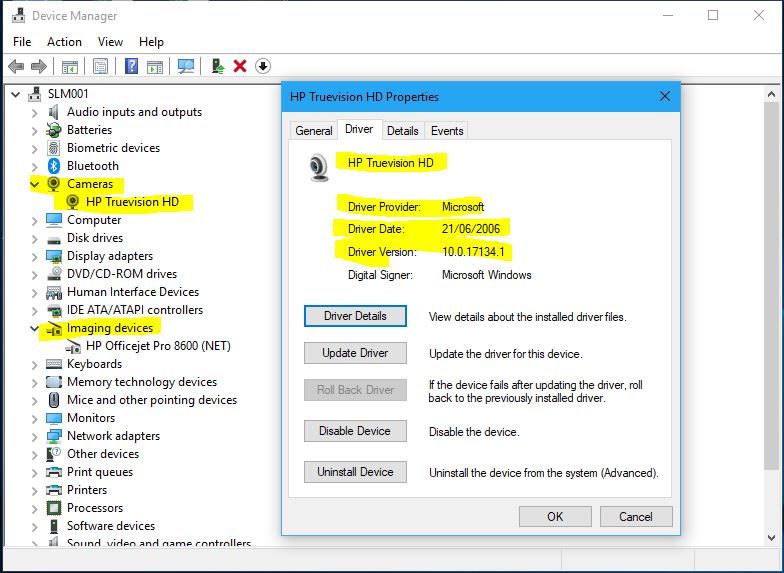Click Cancel in the Properties dialog
Image resolution: width=784 pixels, height=573 pixels.
point(636,516)
